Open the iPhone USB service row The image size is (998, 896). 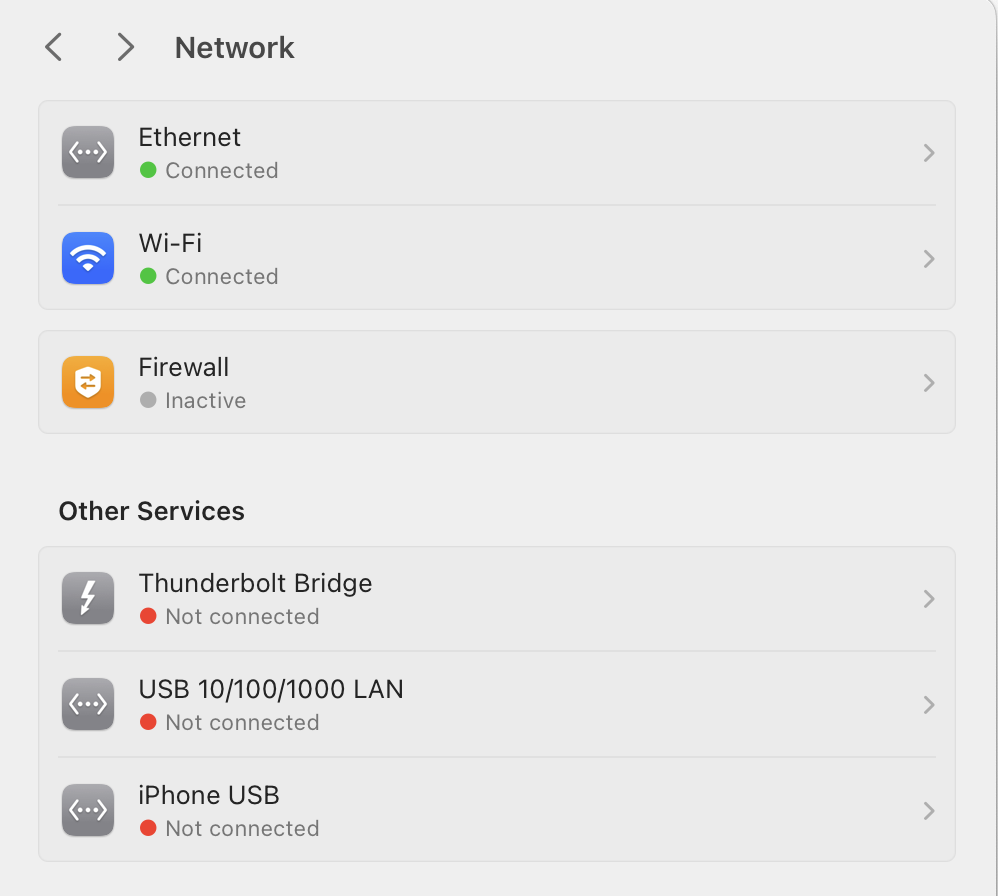pos(497,810)
